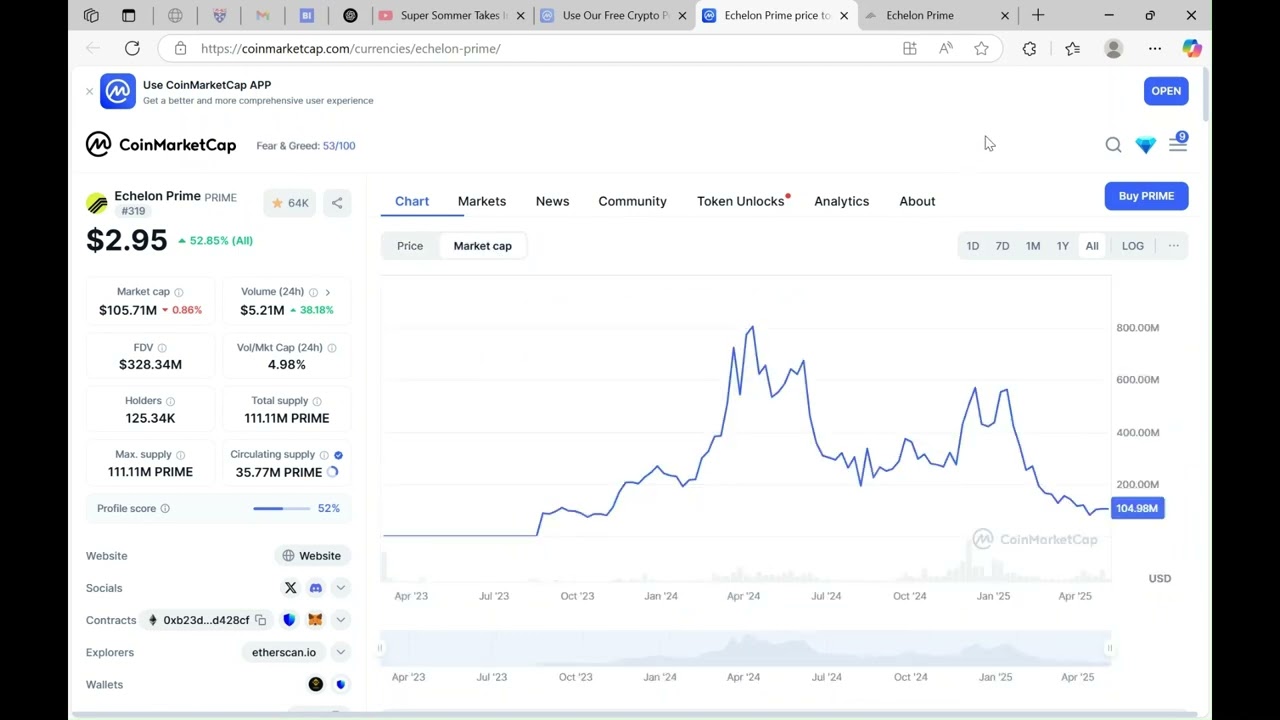Click the black-and-gold wallet icon
The height and width of the screenshot is (720, 1280).
tap(315, 684)
